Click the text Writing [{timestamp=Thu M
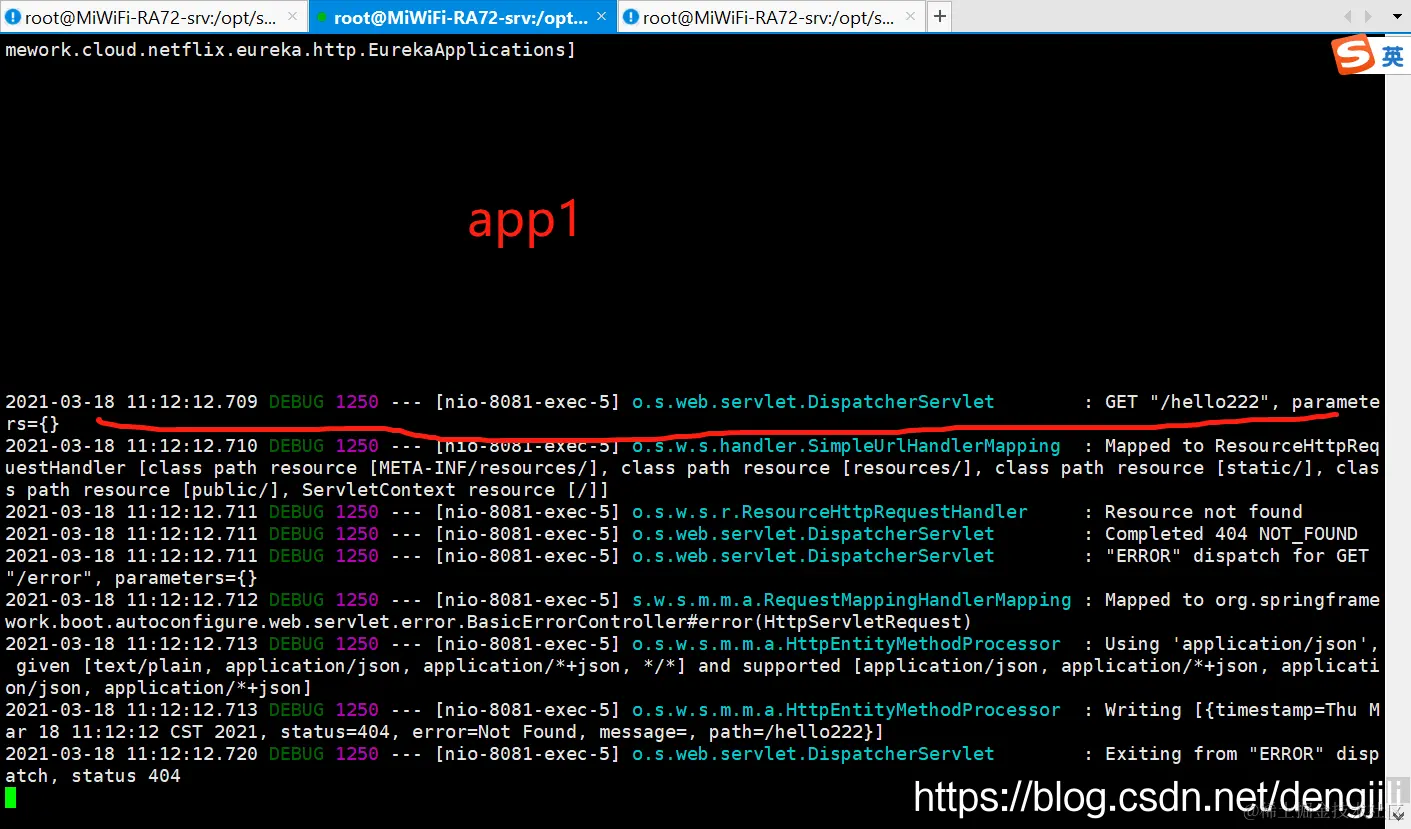 [1242, 710]
